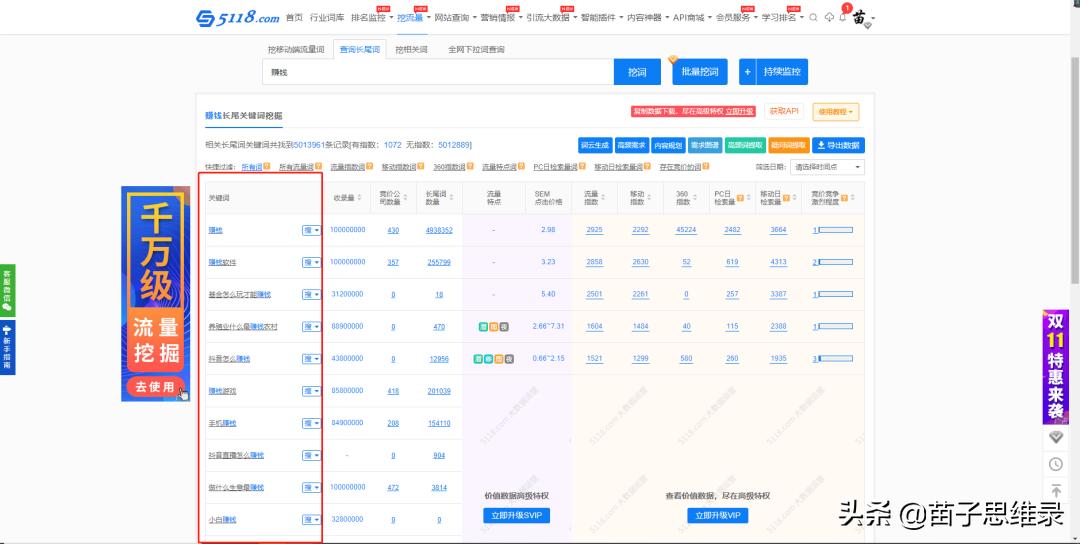
Task: Click the 挖词 search button
Action: (637, 72)
